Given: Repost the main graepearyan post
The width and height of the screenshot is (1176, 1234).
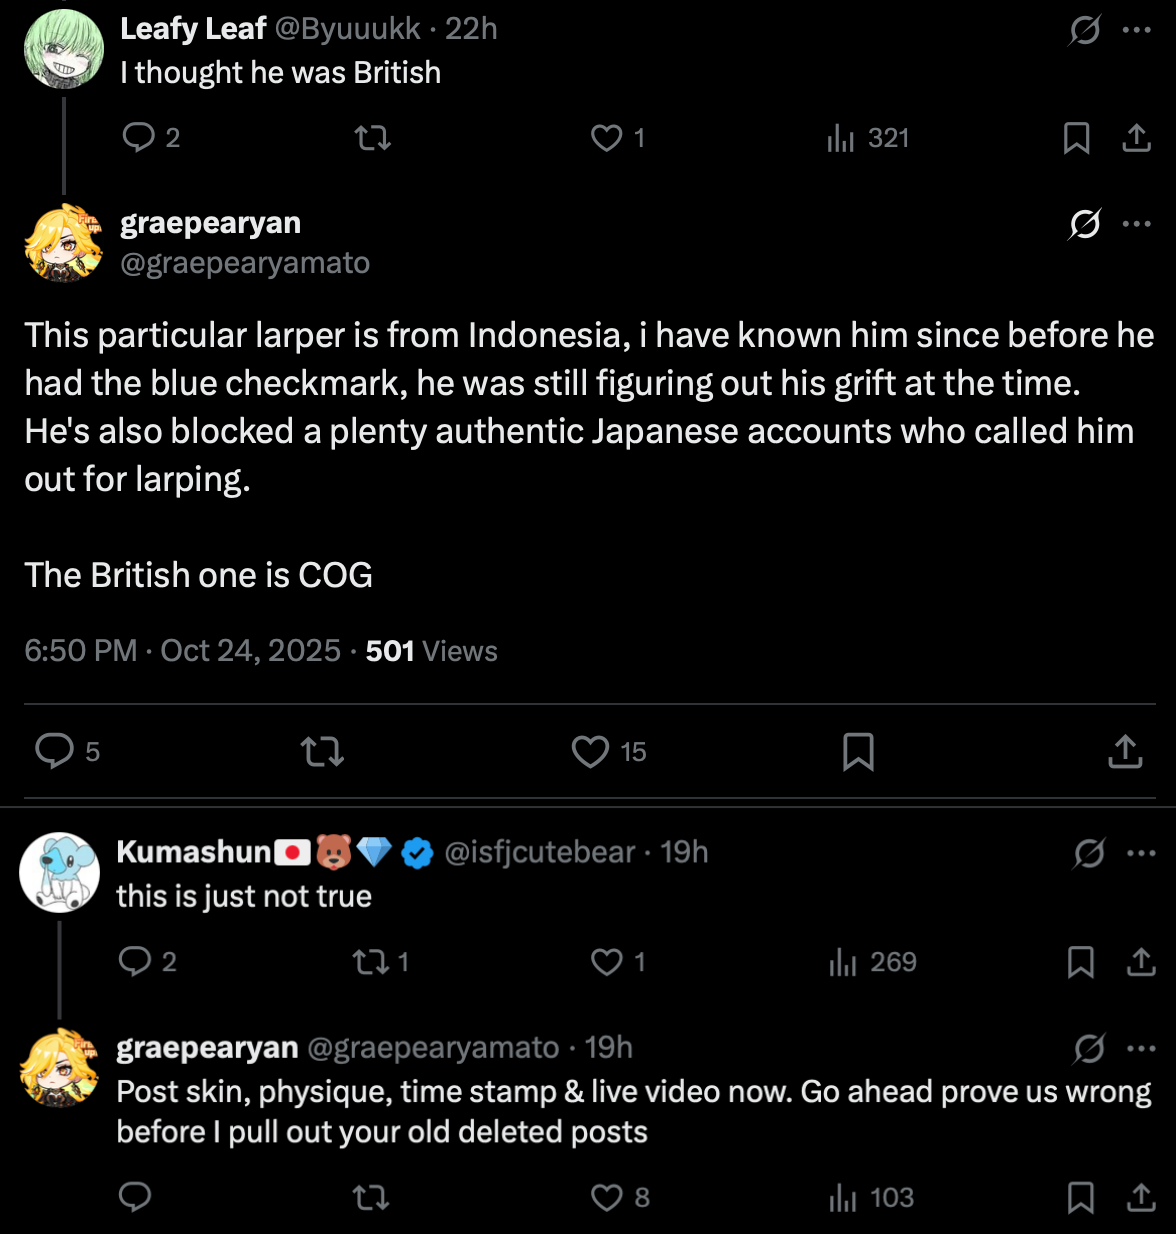Looking at the screenshot, I should (x=322, y=751).
